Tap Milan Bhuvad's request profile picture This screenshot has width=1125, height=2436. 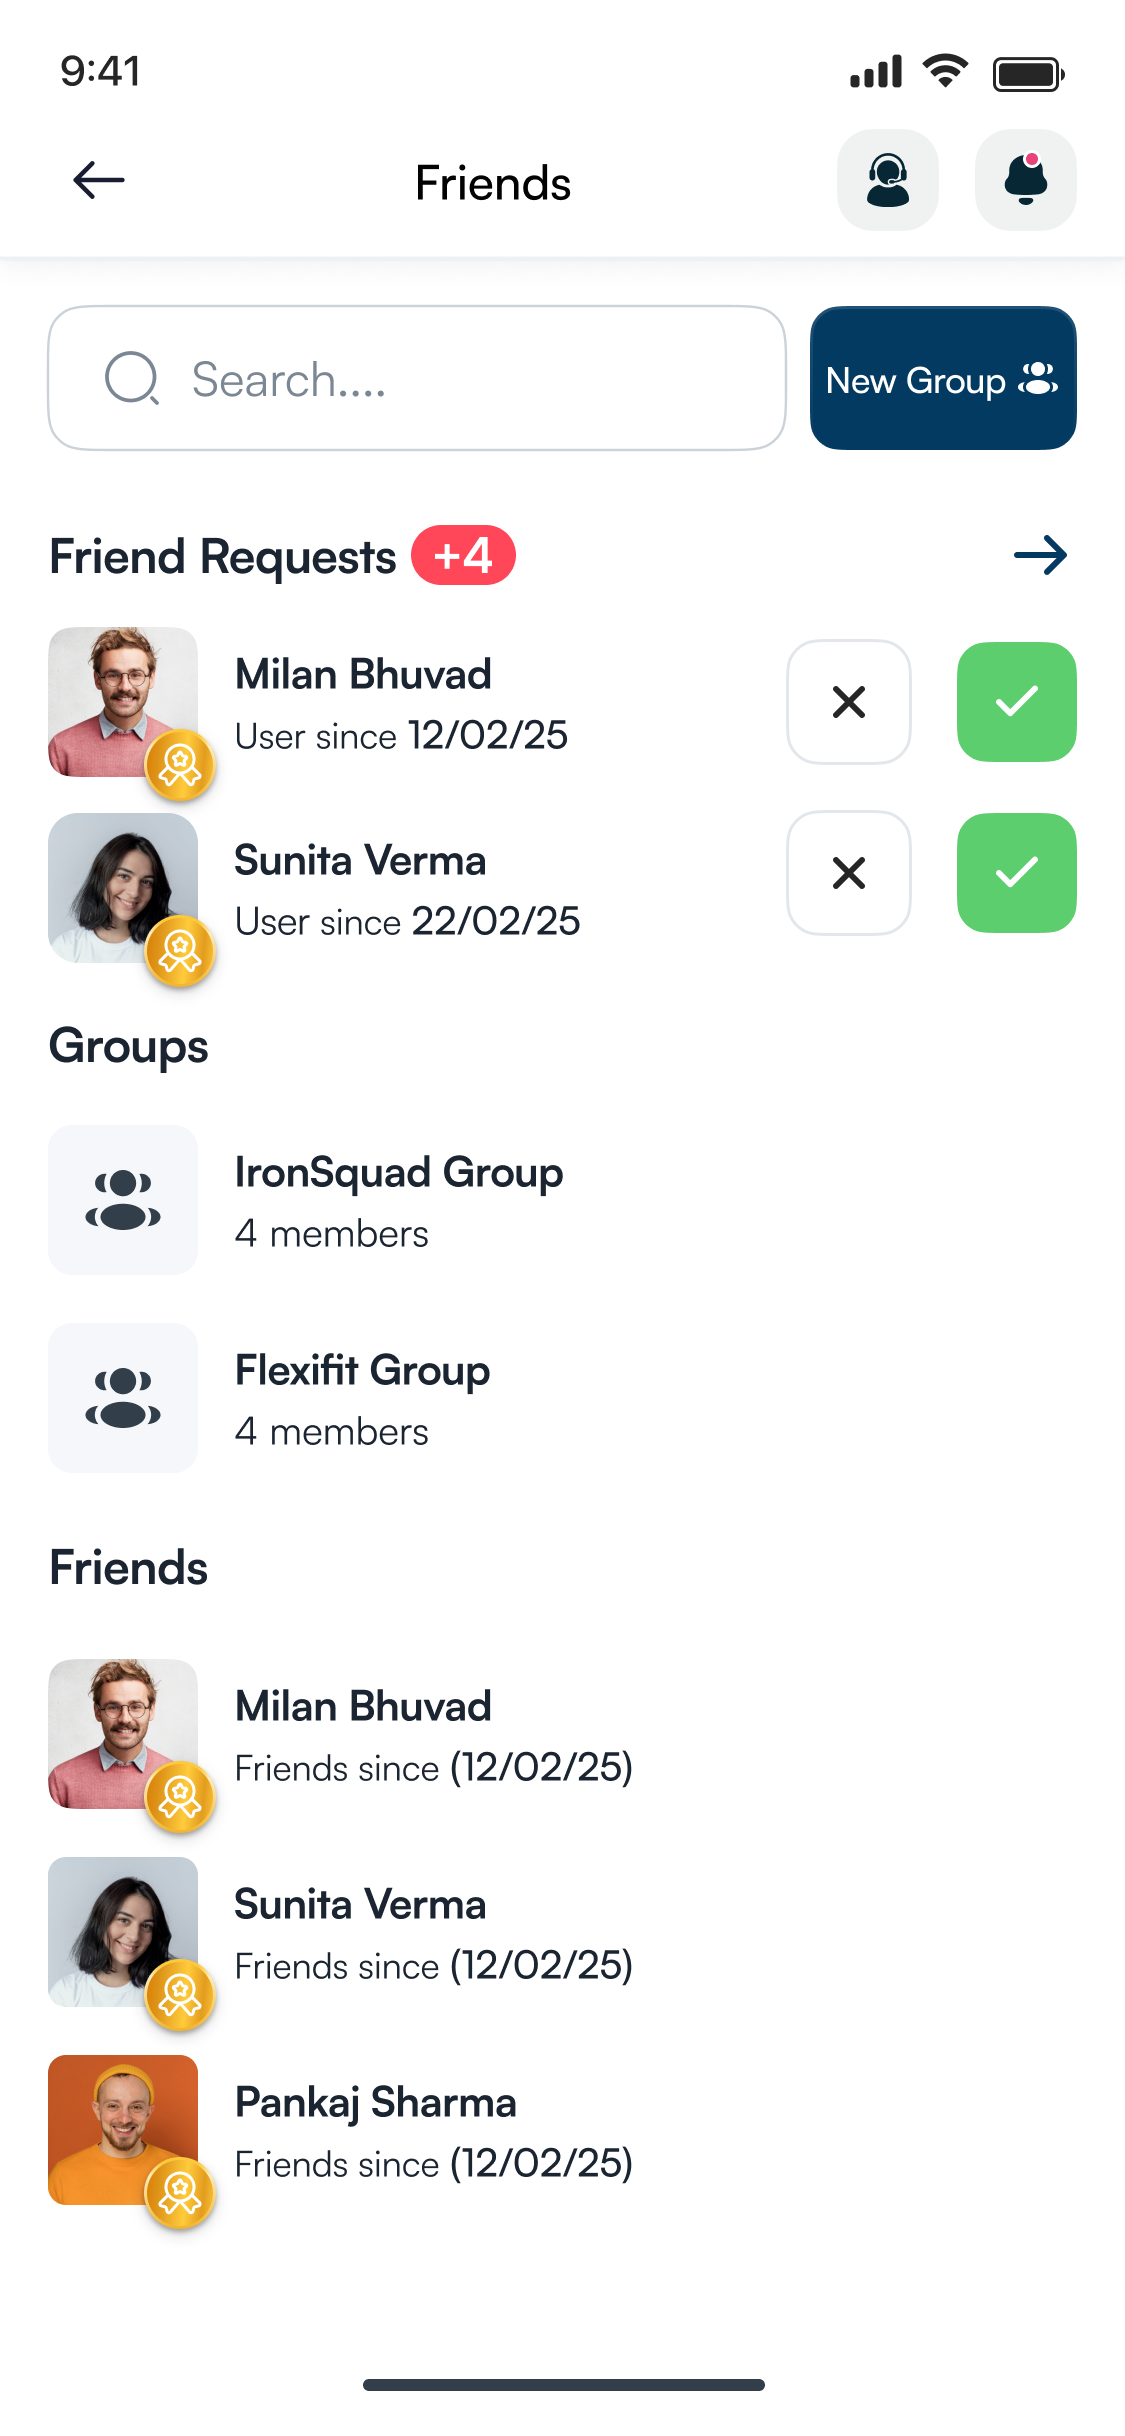[123, 702]
